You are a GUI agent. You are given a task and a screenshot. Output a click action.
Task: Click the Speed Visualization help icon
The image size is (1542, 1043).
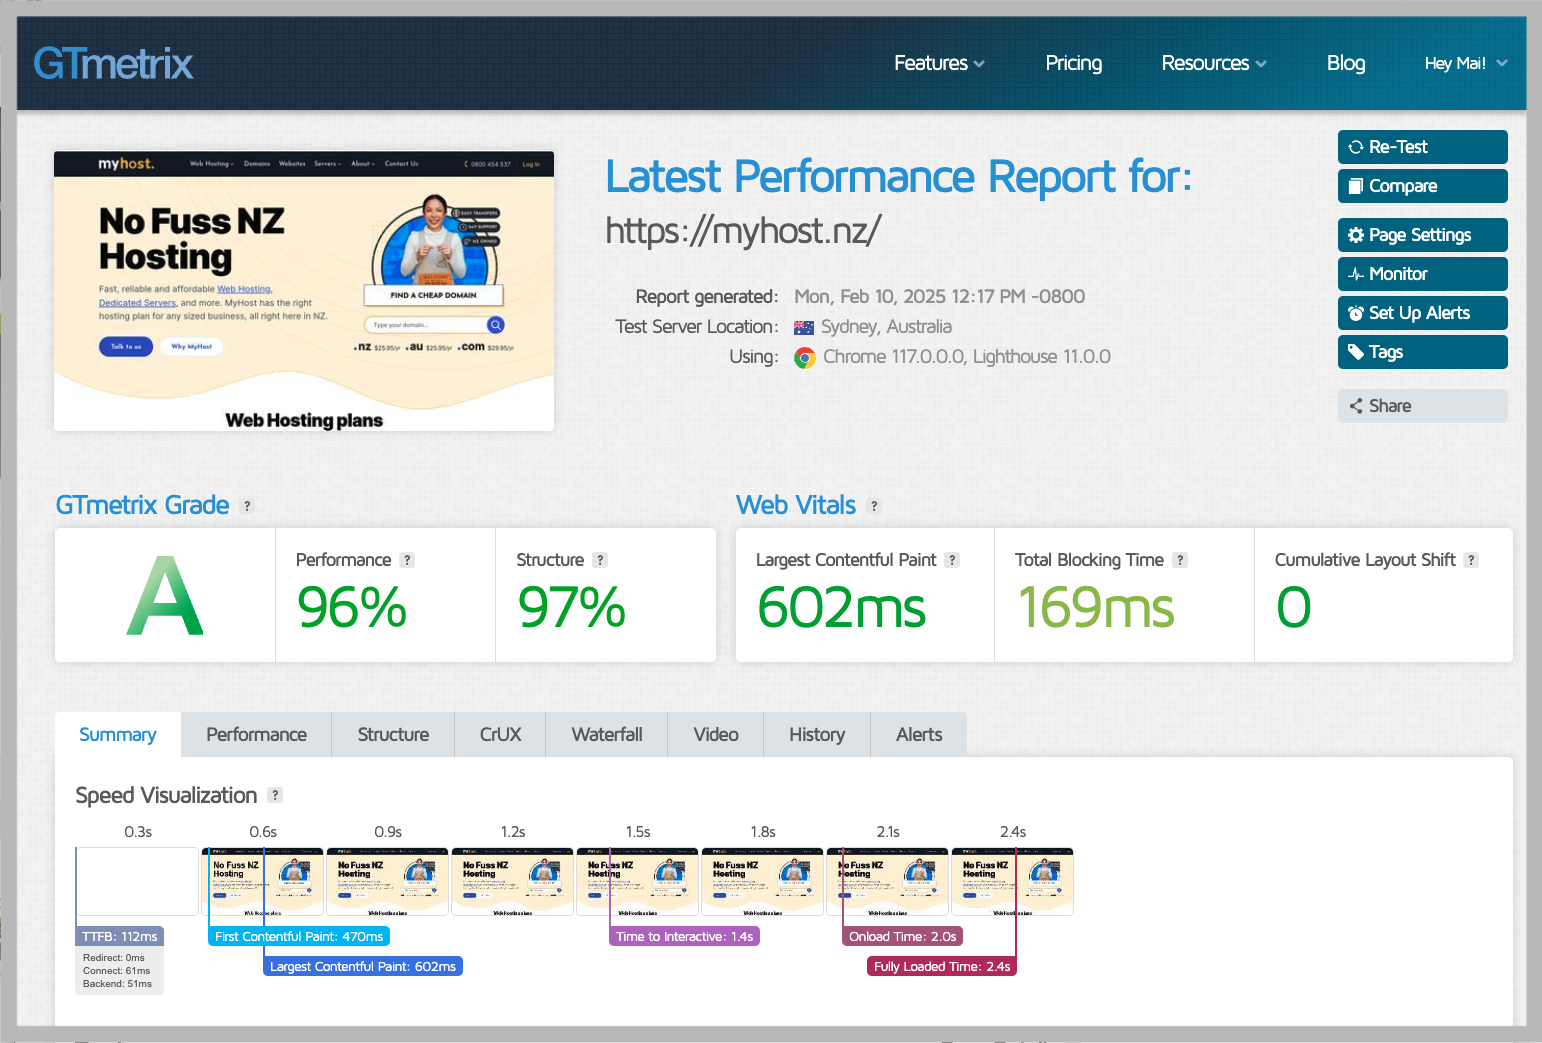[275, 795]
